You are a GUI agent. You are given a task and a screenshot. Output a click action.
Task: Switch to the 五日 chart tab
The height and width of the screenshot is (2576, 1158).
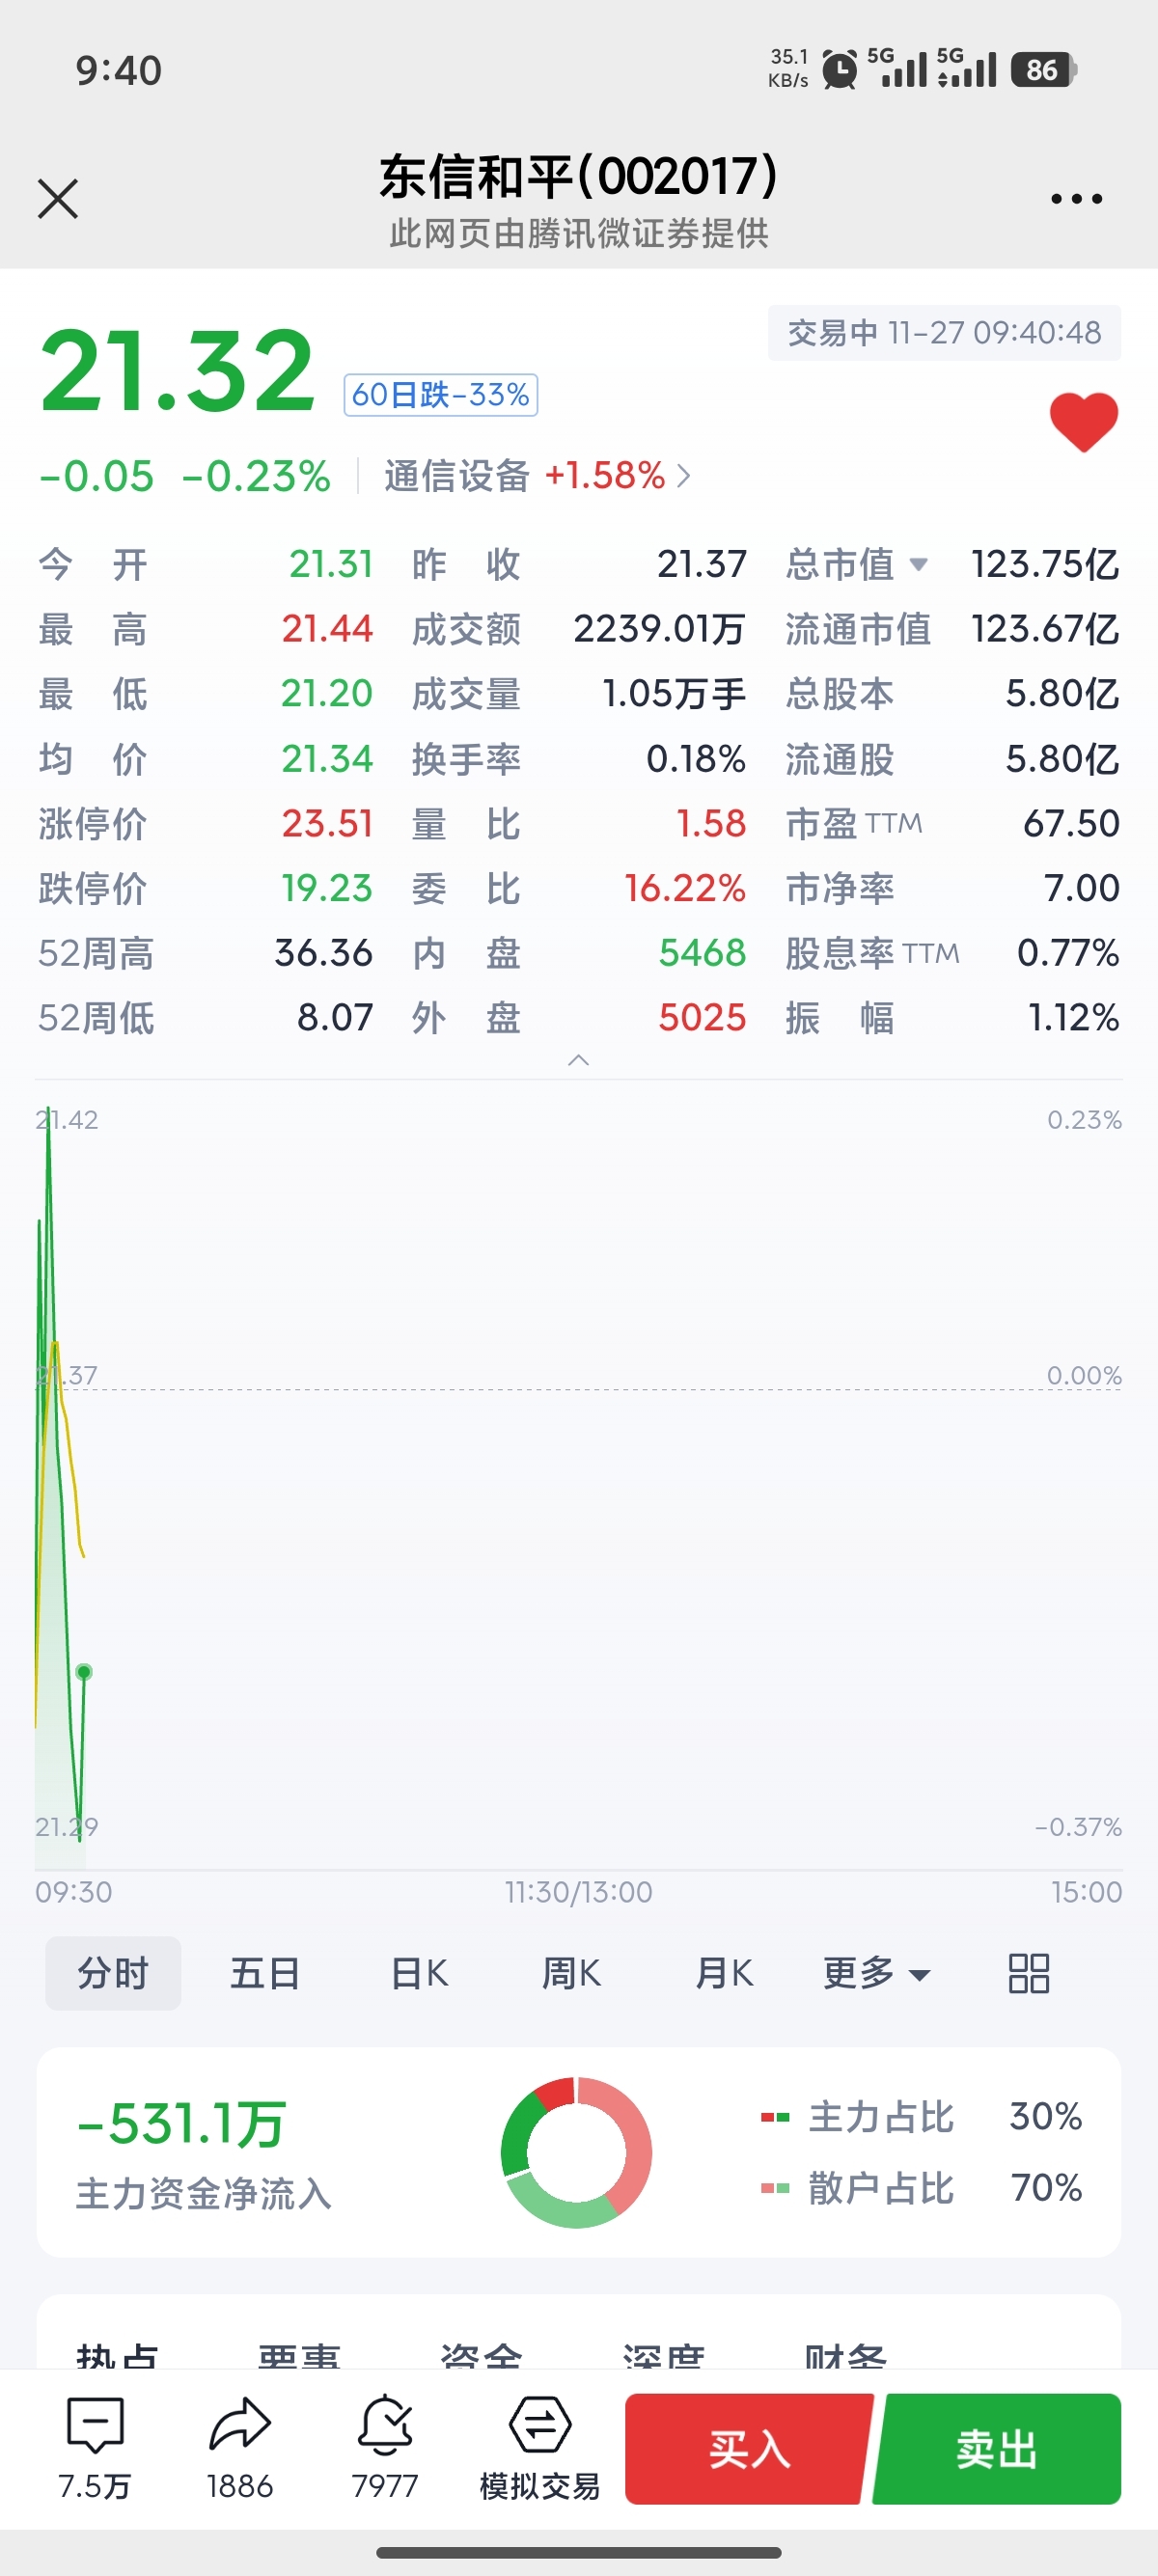[265, 1973]
